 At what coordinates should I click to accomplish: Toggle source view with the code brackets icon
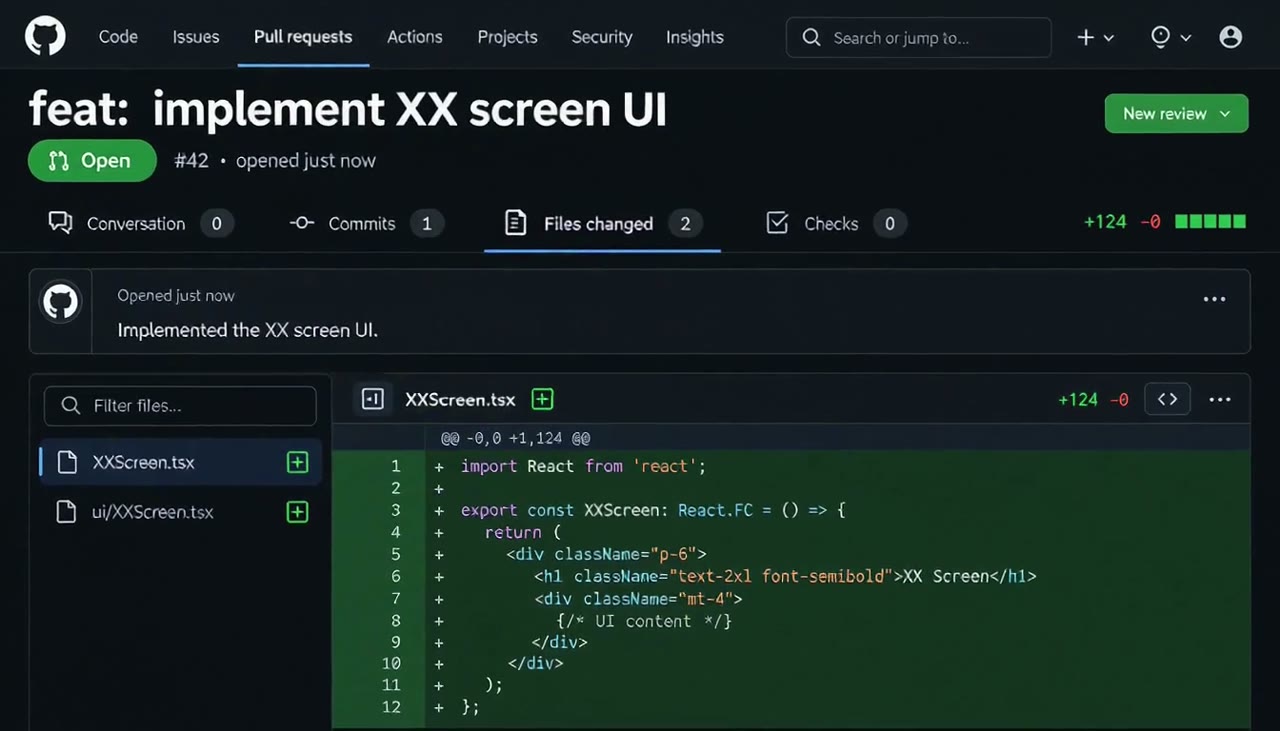1167,399
